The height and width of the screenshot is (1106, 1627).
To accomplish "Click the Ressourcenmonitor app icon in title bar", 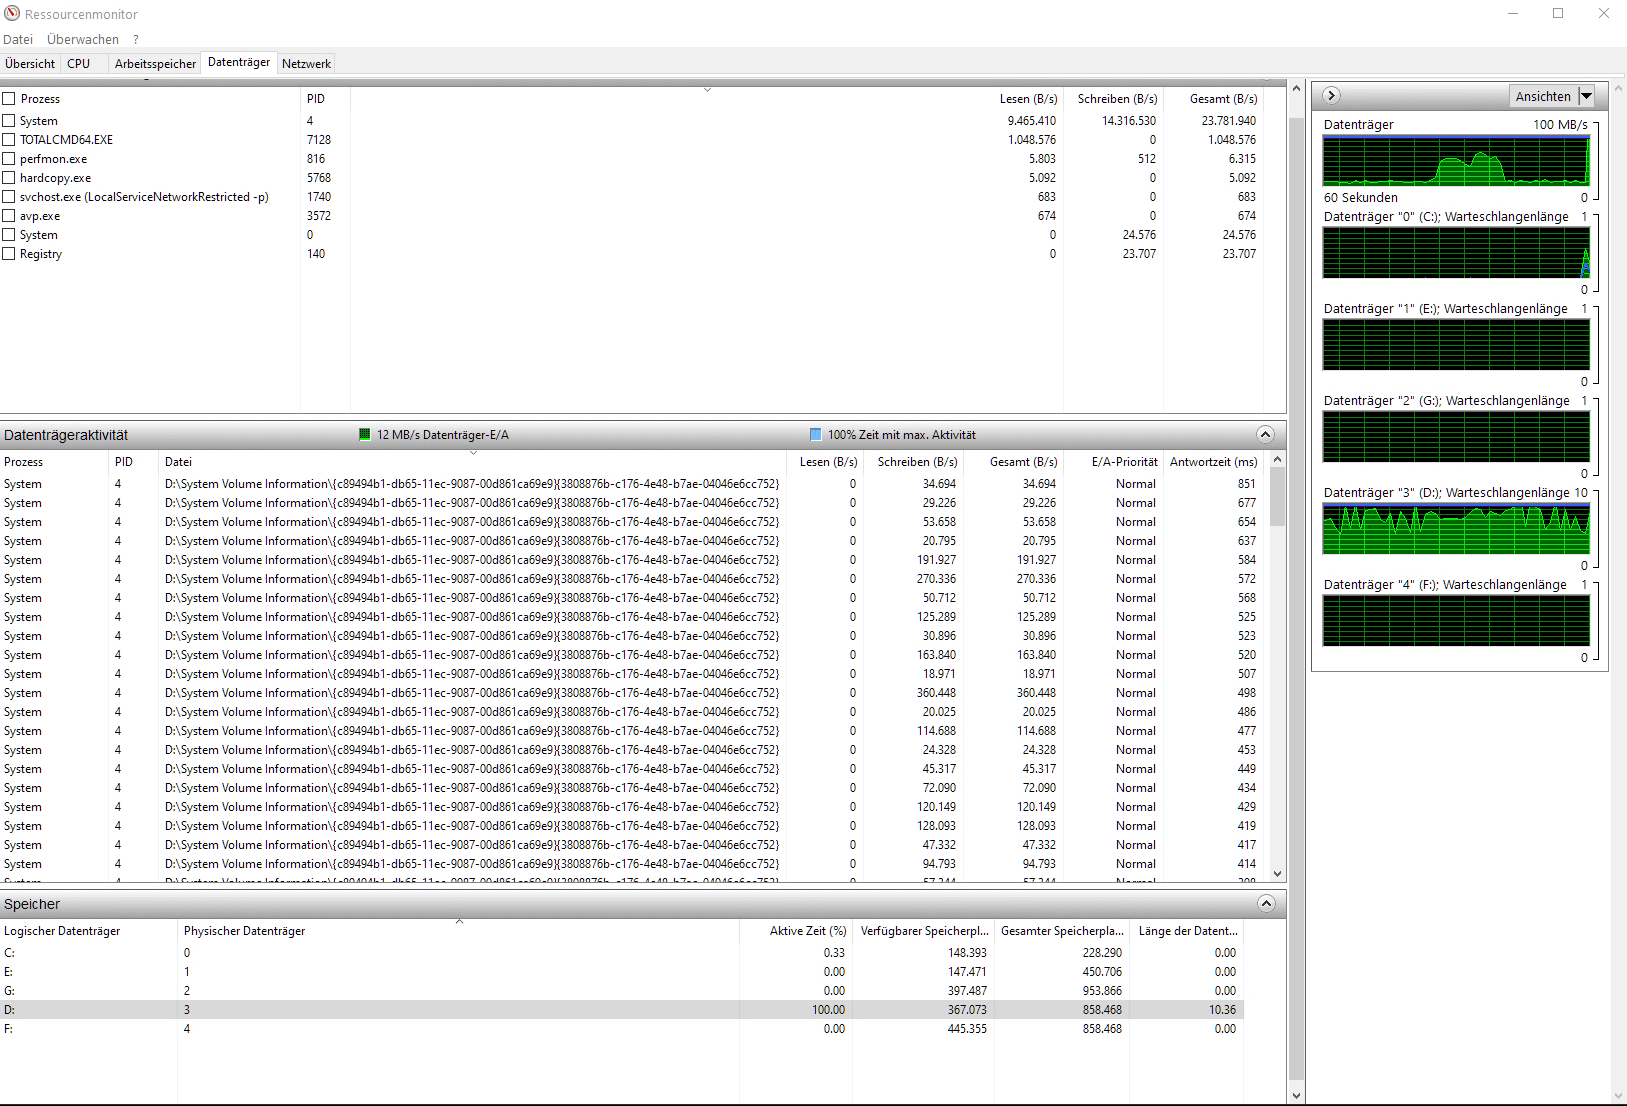I will pos(12,13).
